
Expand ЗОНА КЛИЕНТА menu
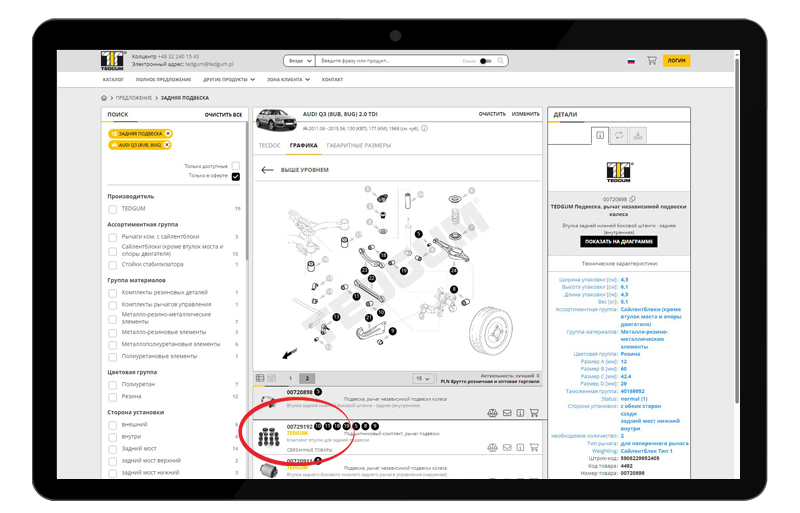(288, 80)
